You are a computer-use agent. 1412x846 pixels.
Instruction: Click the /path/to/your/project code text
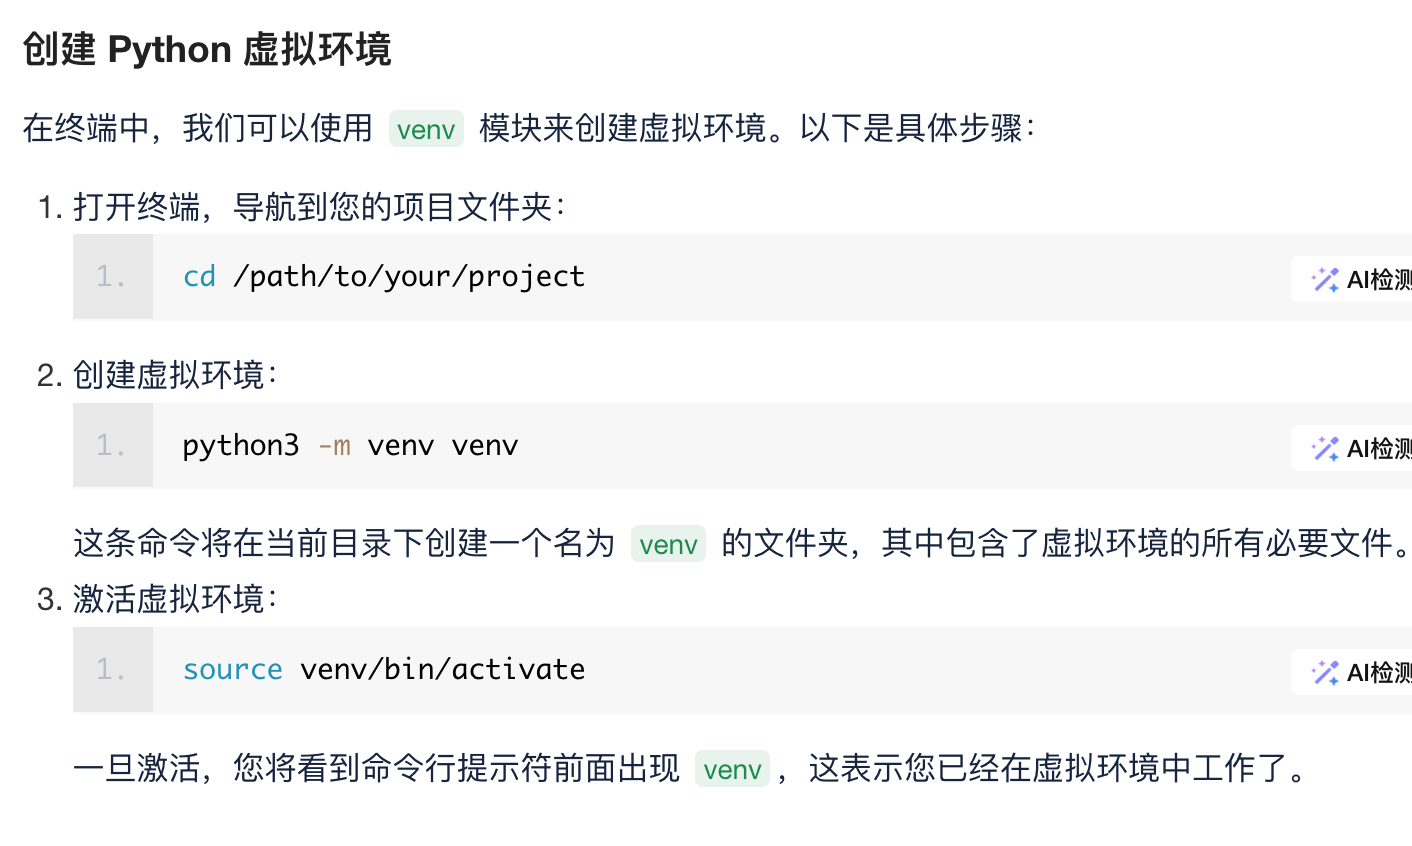[408, 277]
